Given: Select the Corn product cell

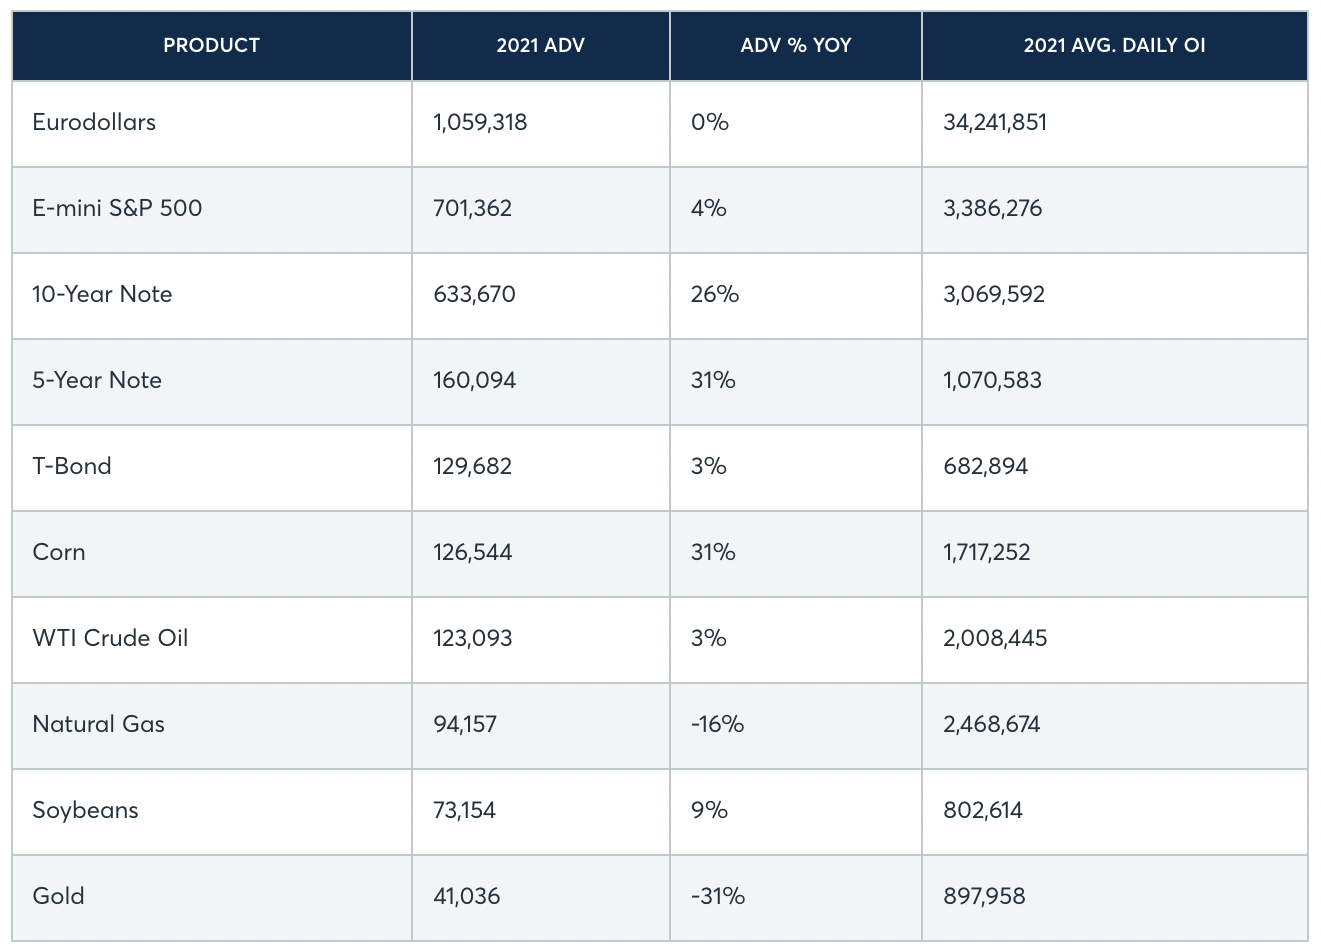Looking at the screenshot, I should click(211, 554).
